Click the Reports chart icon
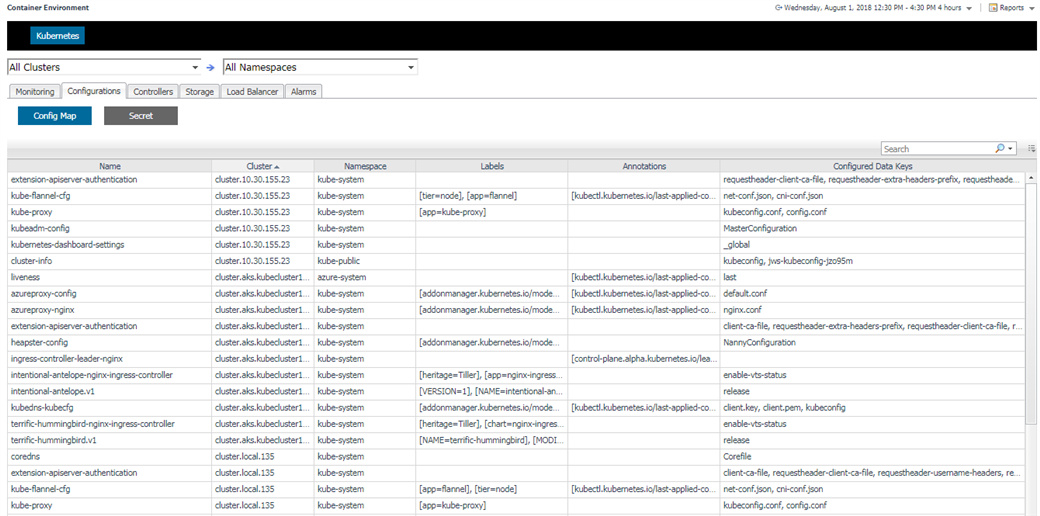Viewport: 1040px width, 516px height. 993,8
